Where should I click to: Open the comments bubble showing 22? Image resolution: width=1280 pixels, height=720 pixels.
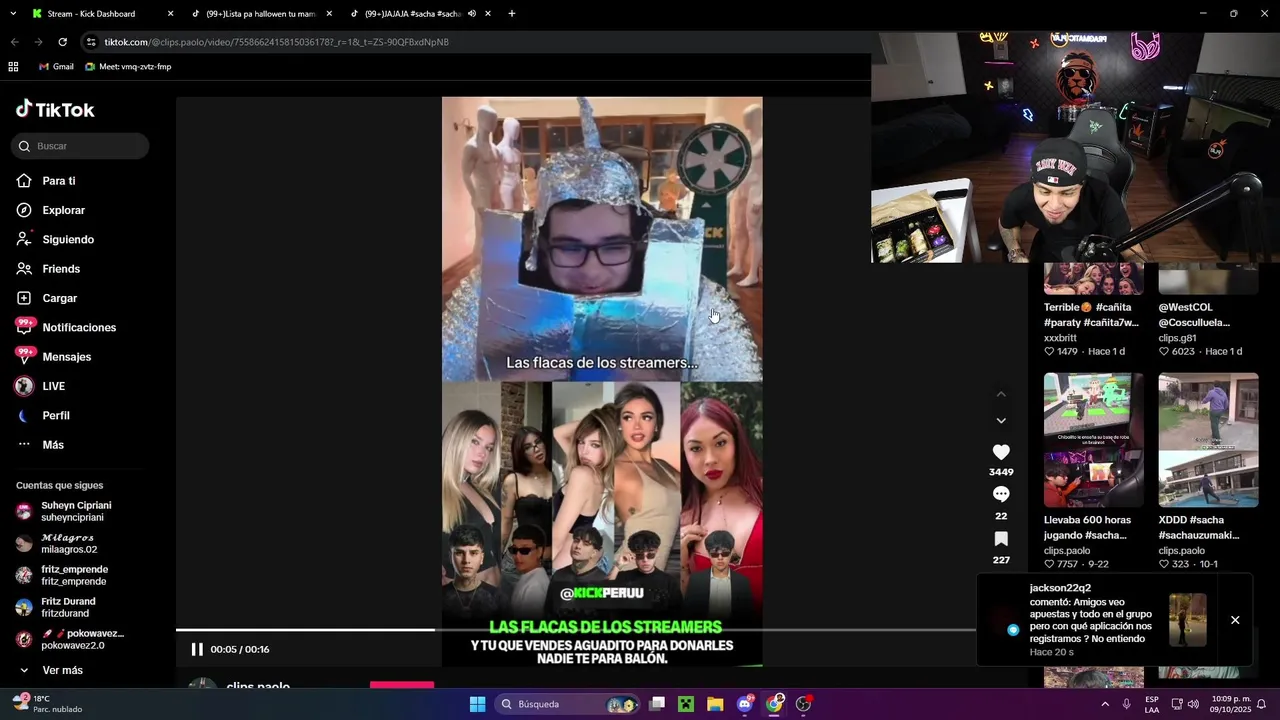(x=1001, y=494)
